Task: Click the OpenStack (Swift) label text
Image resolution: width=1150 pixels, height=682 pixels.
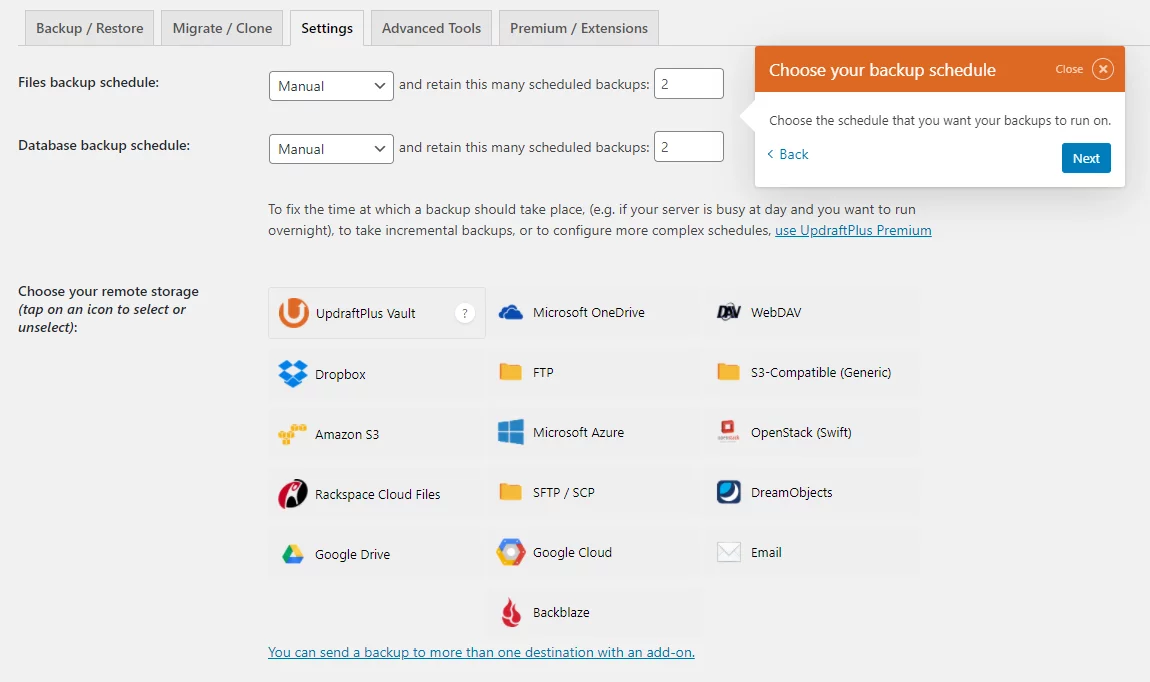Action: point(801,432)
